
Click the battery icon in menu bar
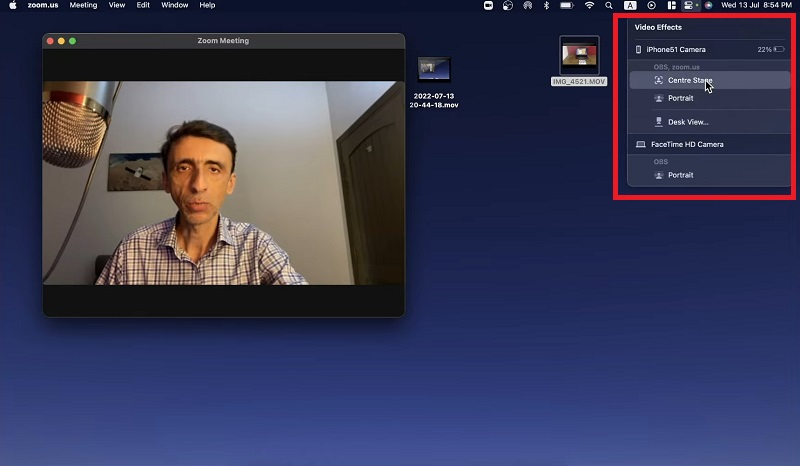tap(567, 5)
